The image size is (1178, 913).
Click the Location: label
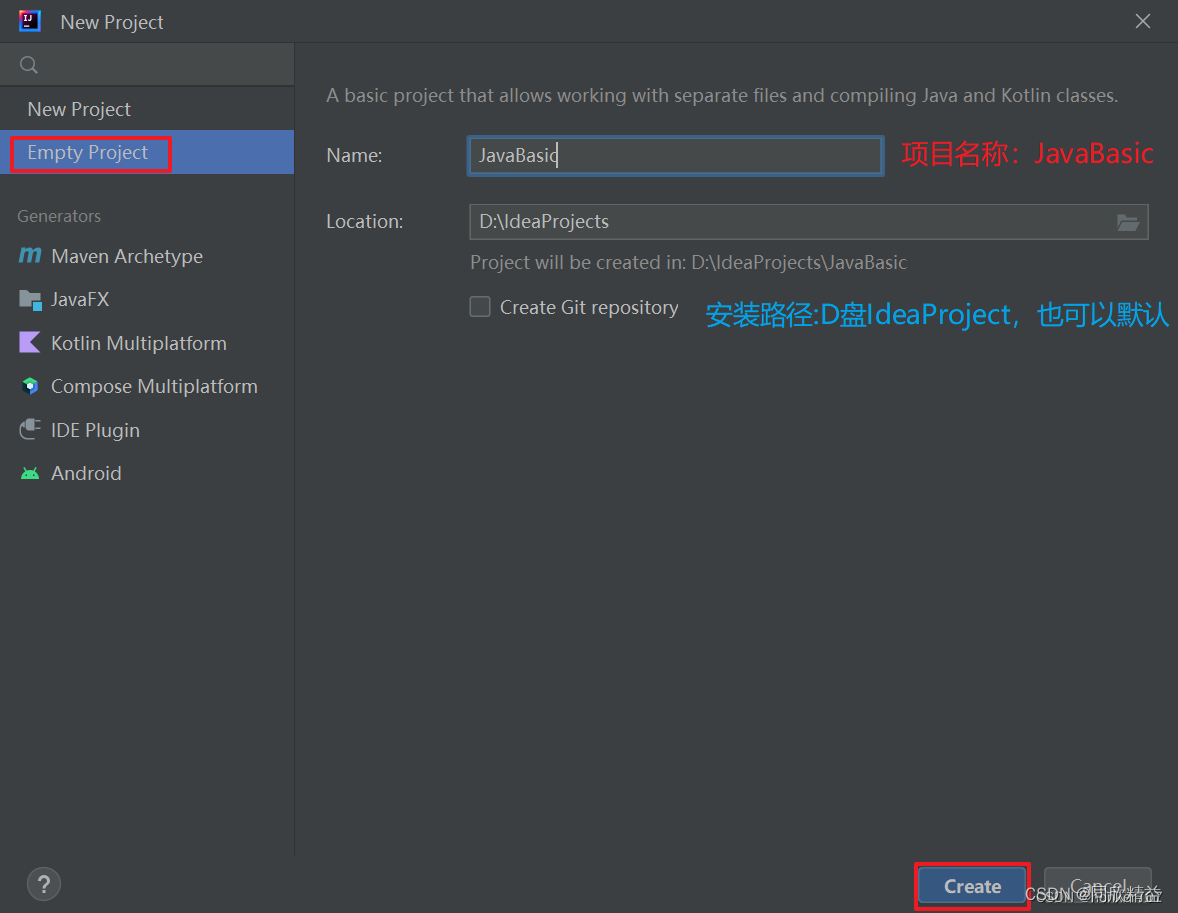tap(364, 222)
